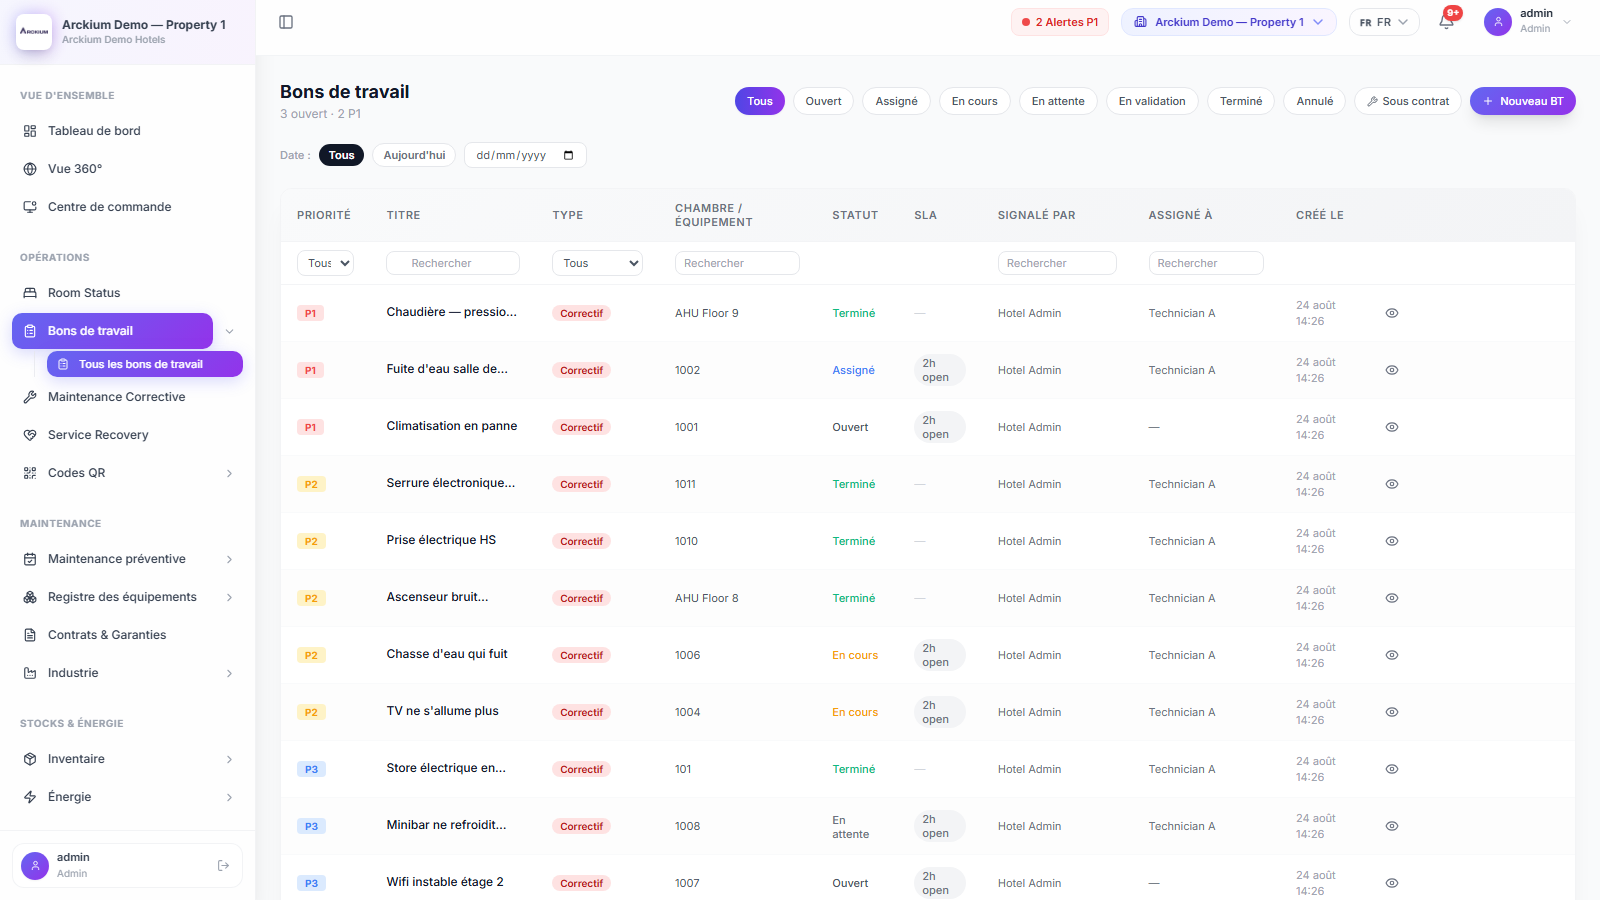Image resolution: width=1600 pixels, height=900 pixels.
Task: Show Sous contrat work orders
Action: 1408,101
